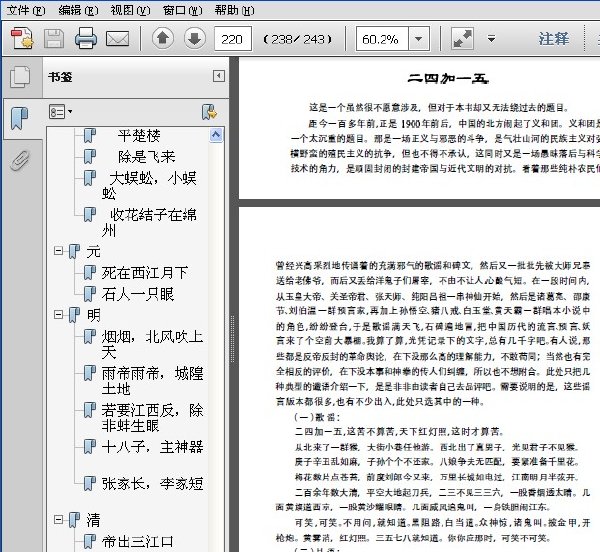
Task: Select the 清 bookmark
Action: tap(93, 520)
